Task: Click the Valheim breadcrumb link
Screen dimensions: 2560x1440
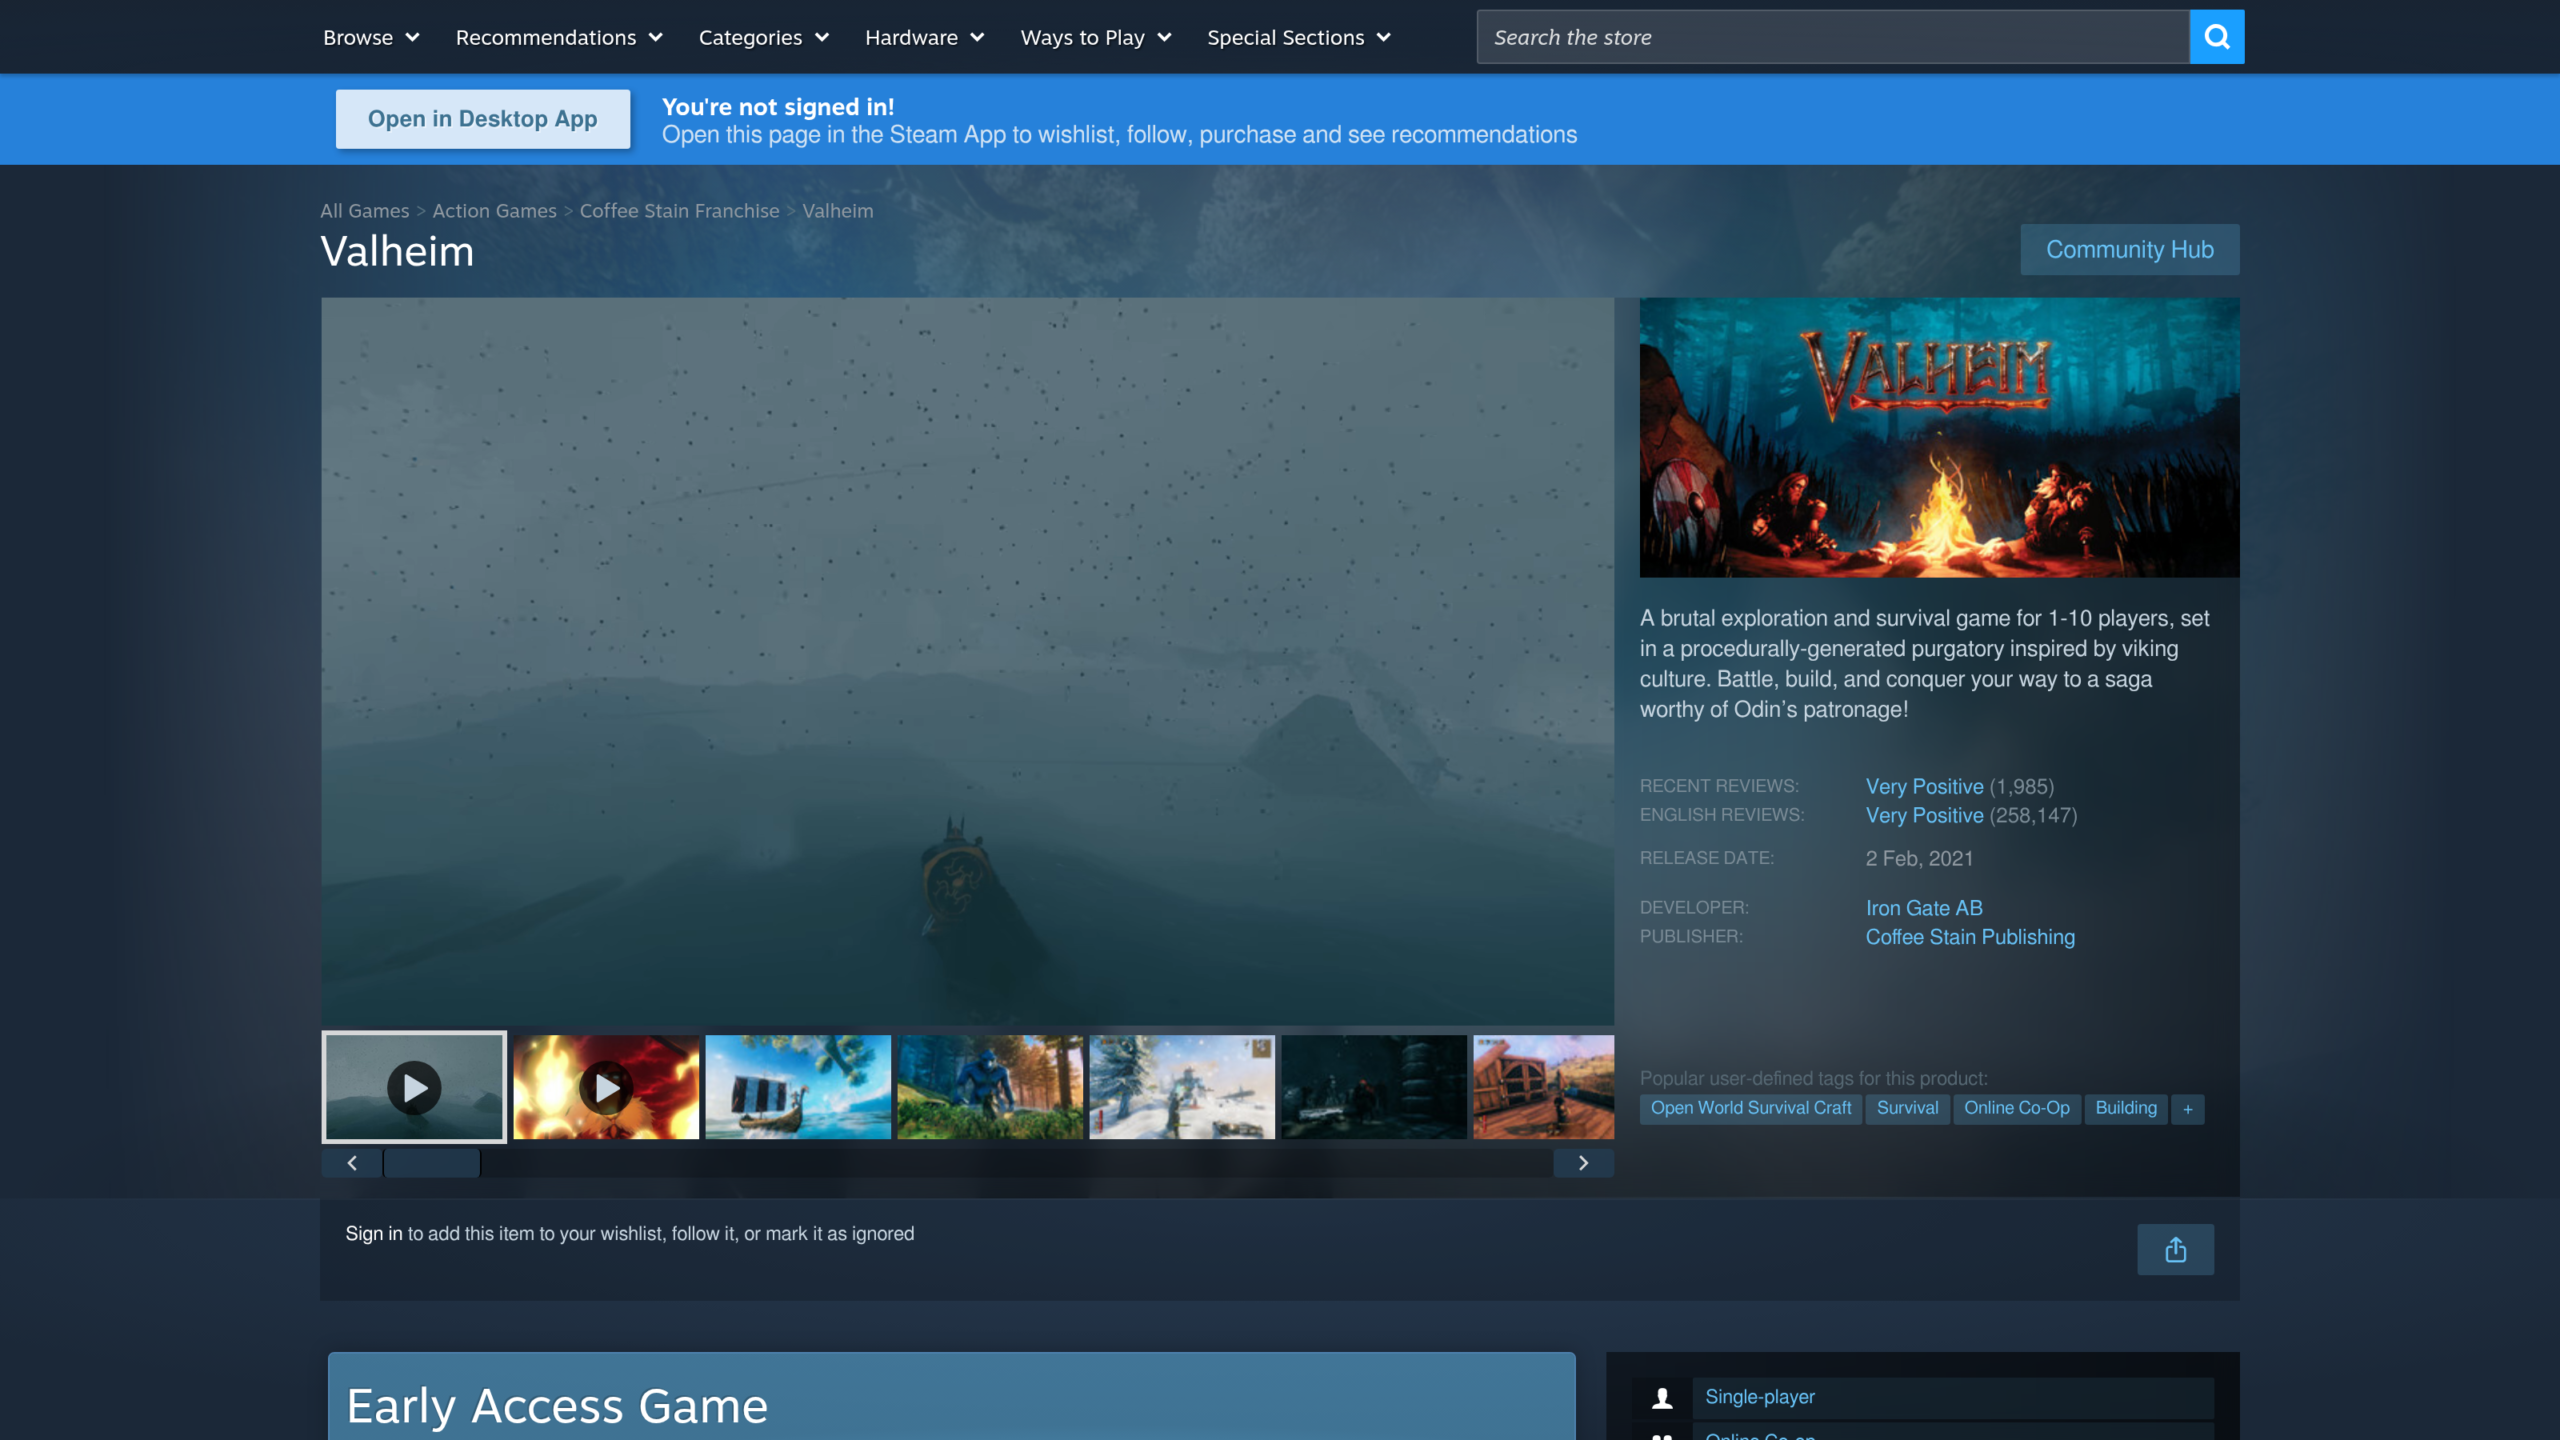Action: tap(838, 211)
